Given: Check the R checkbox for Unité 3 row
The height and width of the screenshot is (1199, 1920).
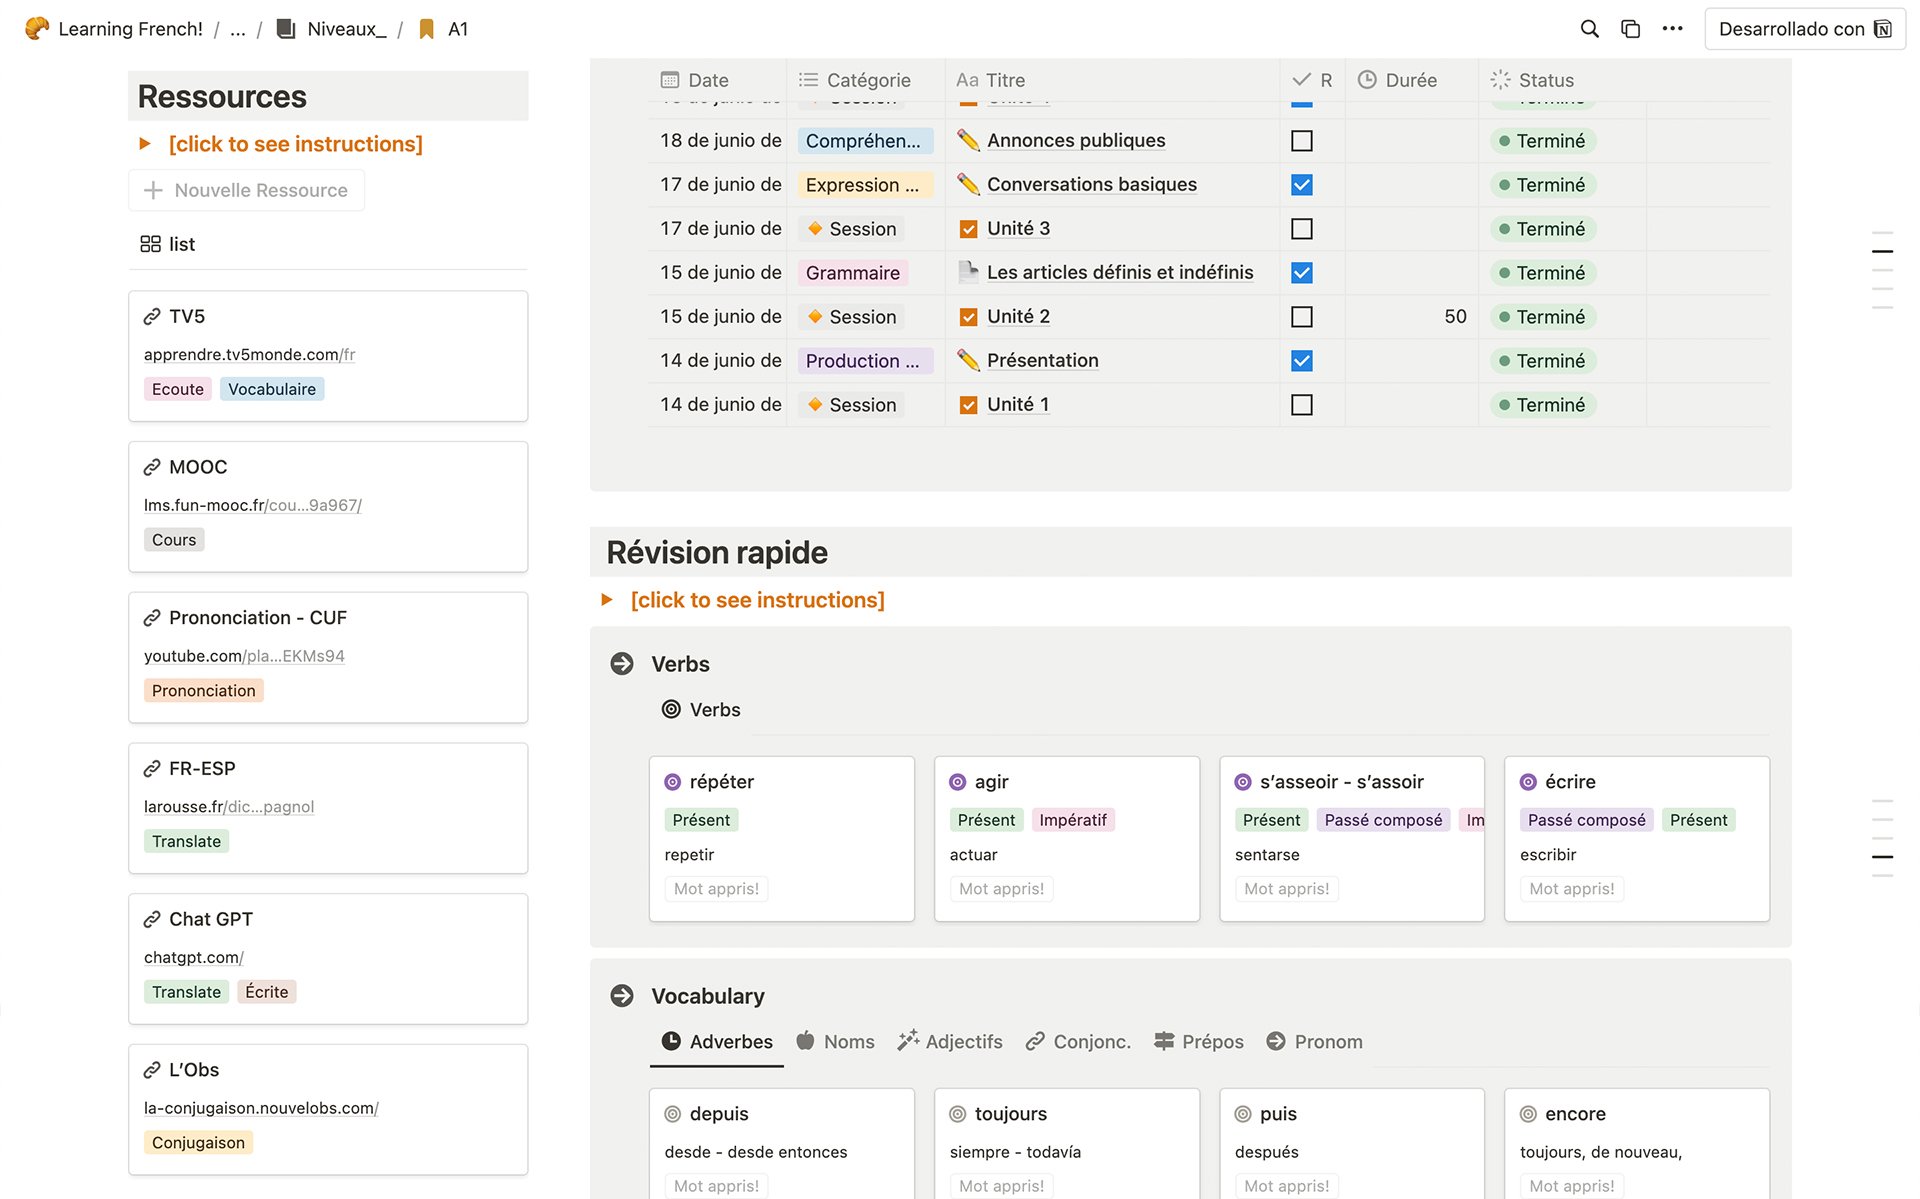Looking at the screenshot, I should 1301,228.
